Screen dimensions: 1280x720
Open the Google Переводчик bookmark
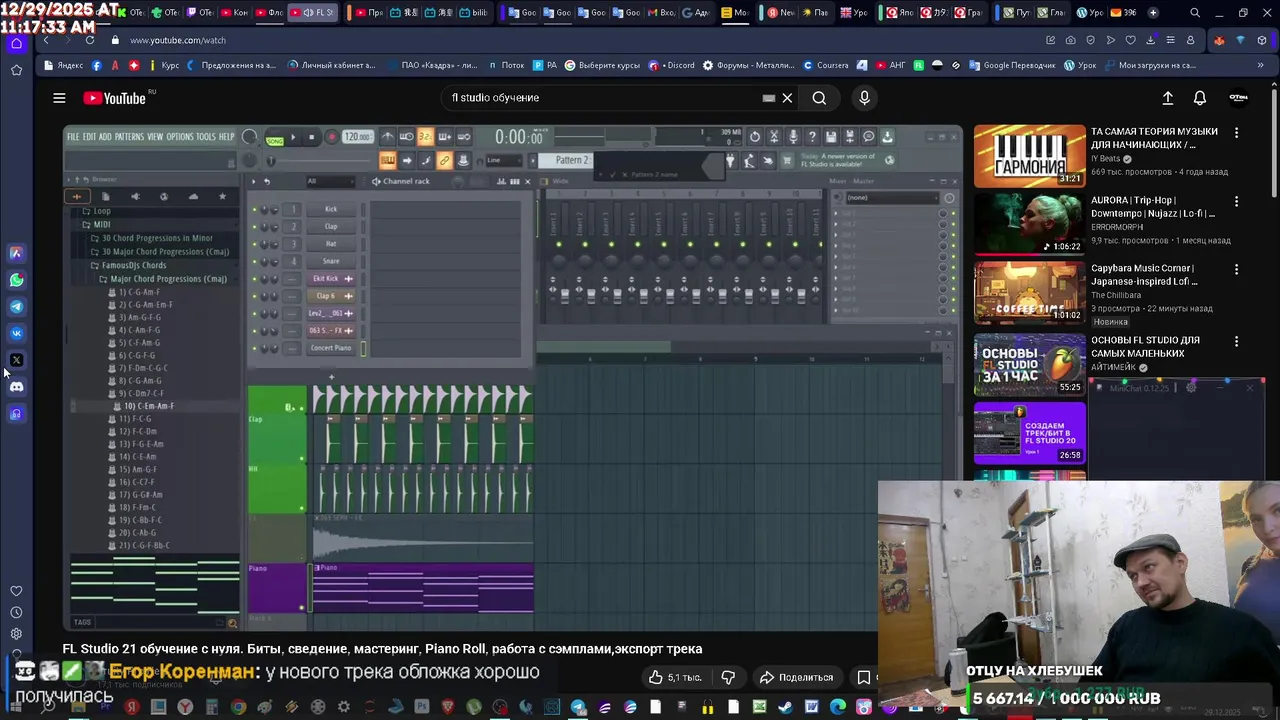tap(1012, 65)
